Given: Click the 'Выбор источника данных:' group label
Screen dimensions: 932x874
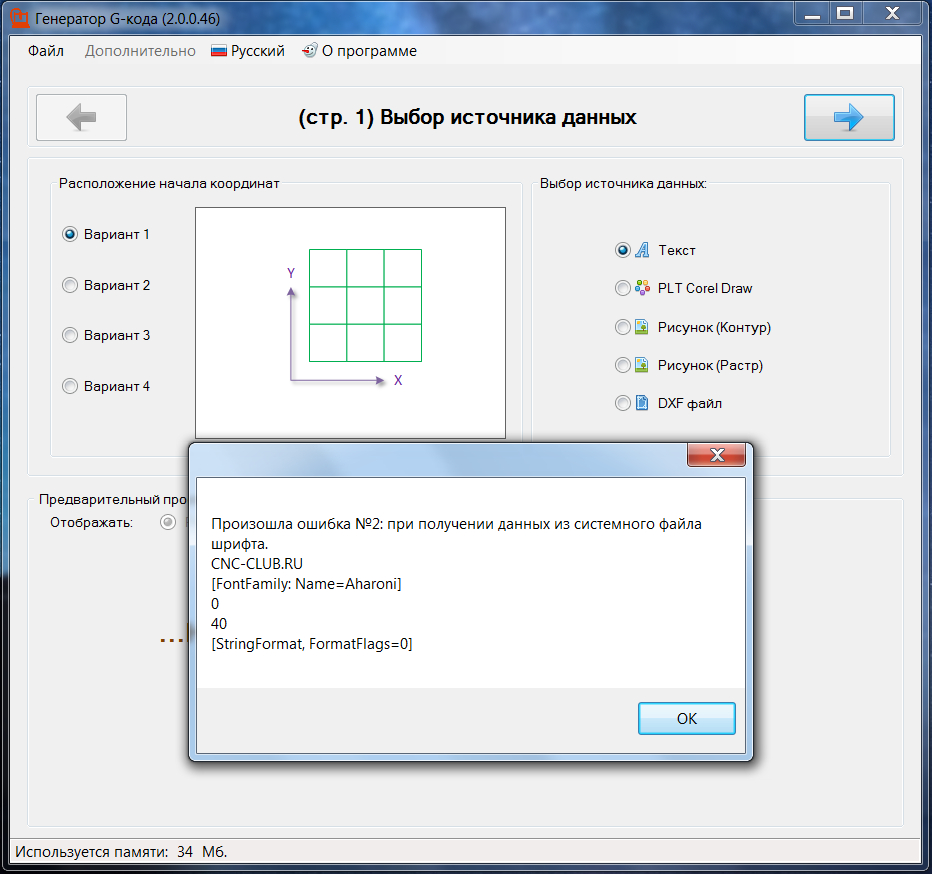Looking at the screenshot, I should click(623, 184).
